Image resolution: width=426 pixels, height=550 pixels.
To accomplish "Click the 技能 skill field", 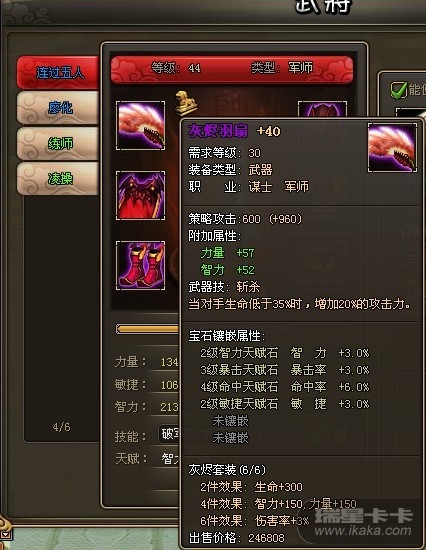I will (169, 434).
